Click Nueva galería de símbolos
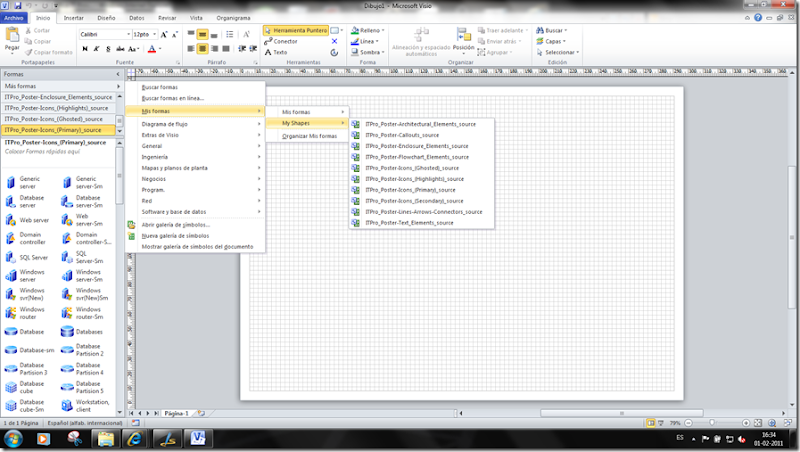This screenshot has height=452, width=800. [175, 235]
